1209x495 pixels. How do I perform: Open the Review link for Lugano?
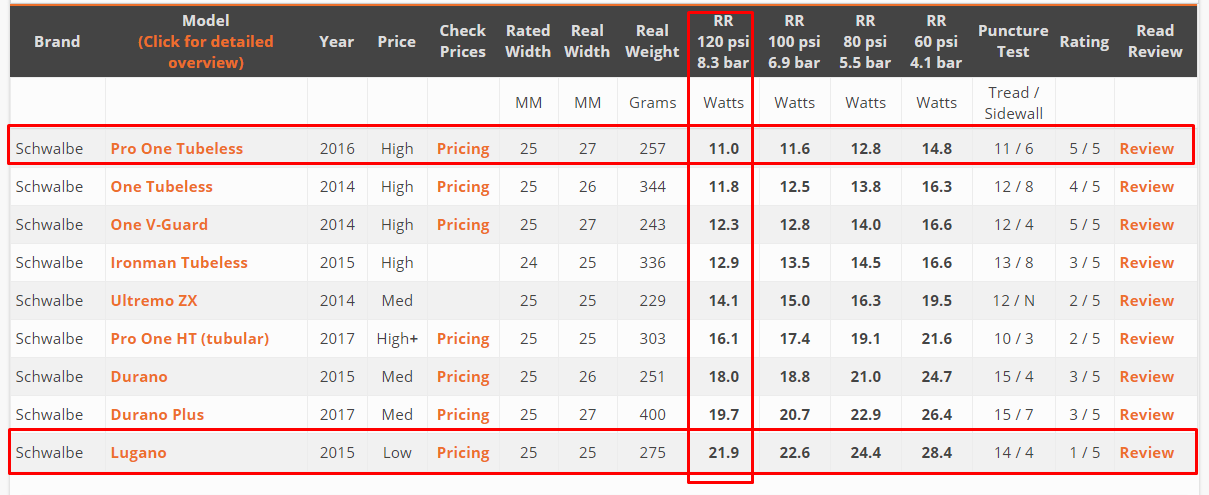coord(1147,452)
